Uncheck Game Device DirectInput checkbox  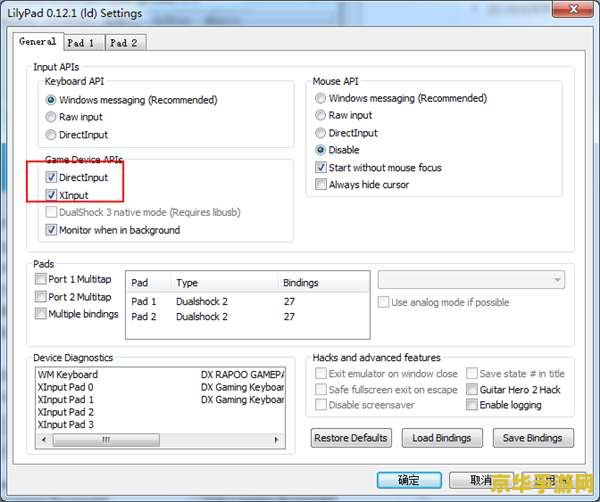(51, 177)
